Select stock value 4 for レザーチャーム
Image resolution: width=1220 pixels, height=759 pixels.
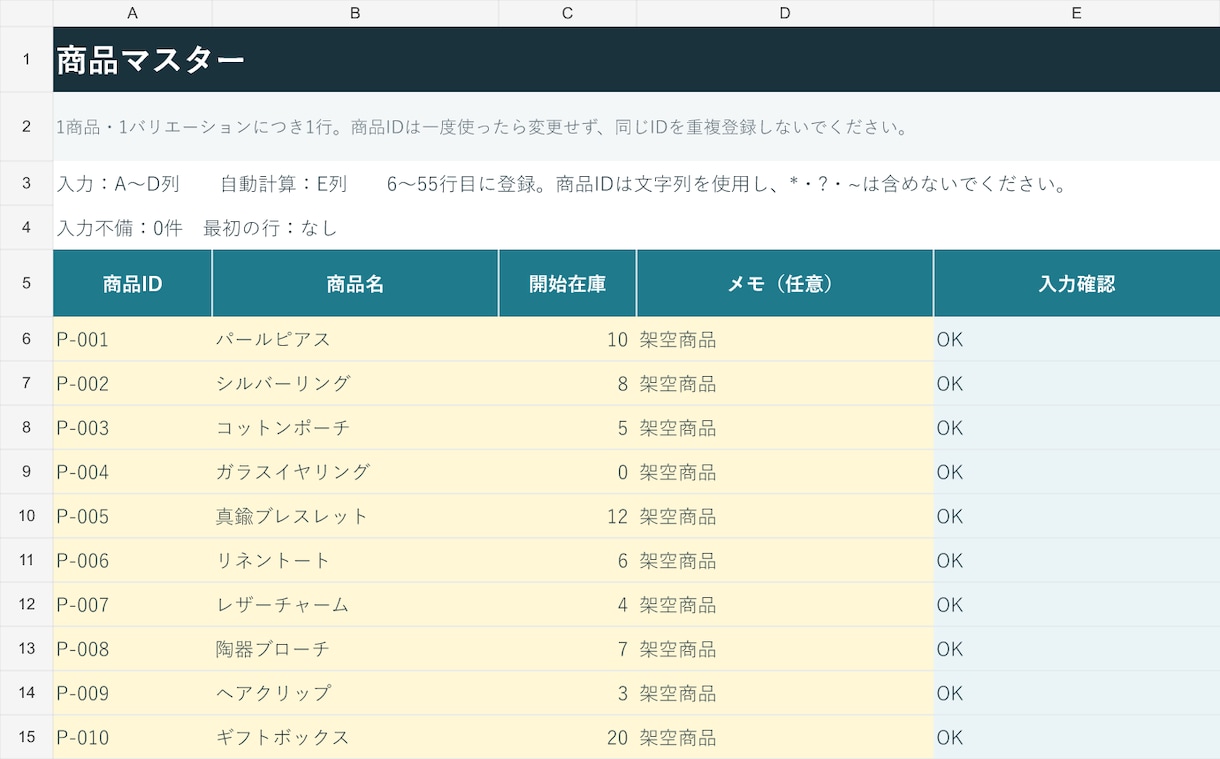567,605
